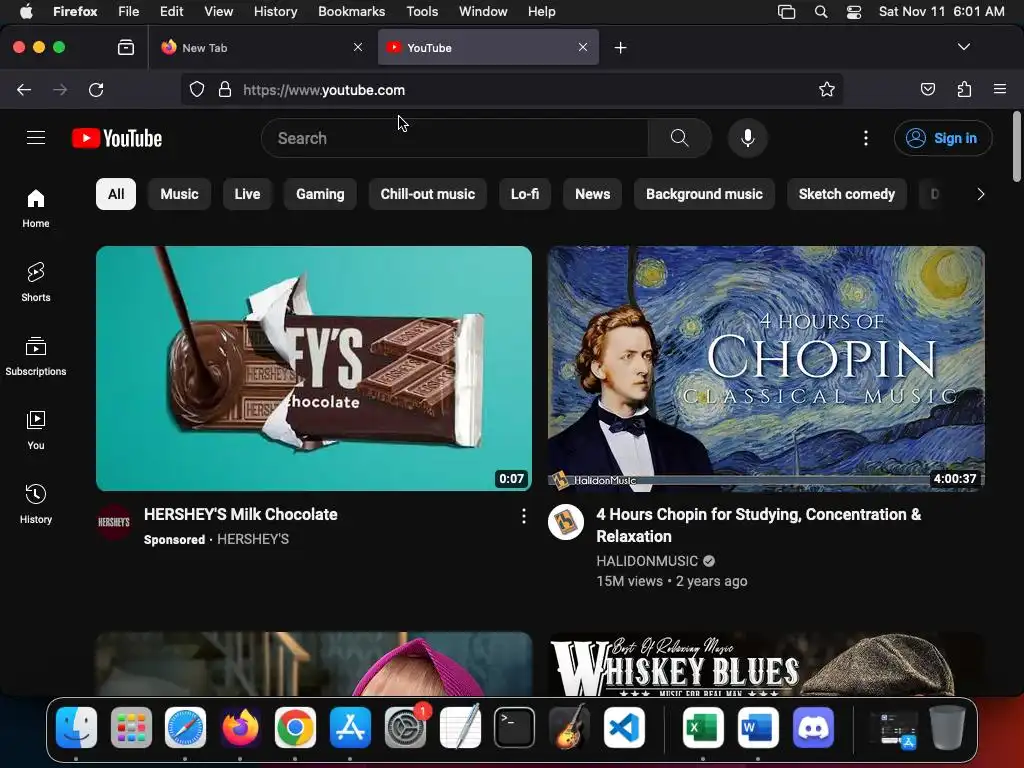Screen dimensions: 1024x768
Task: Open Subscriptions in the sidebar
Action: 36,356
